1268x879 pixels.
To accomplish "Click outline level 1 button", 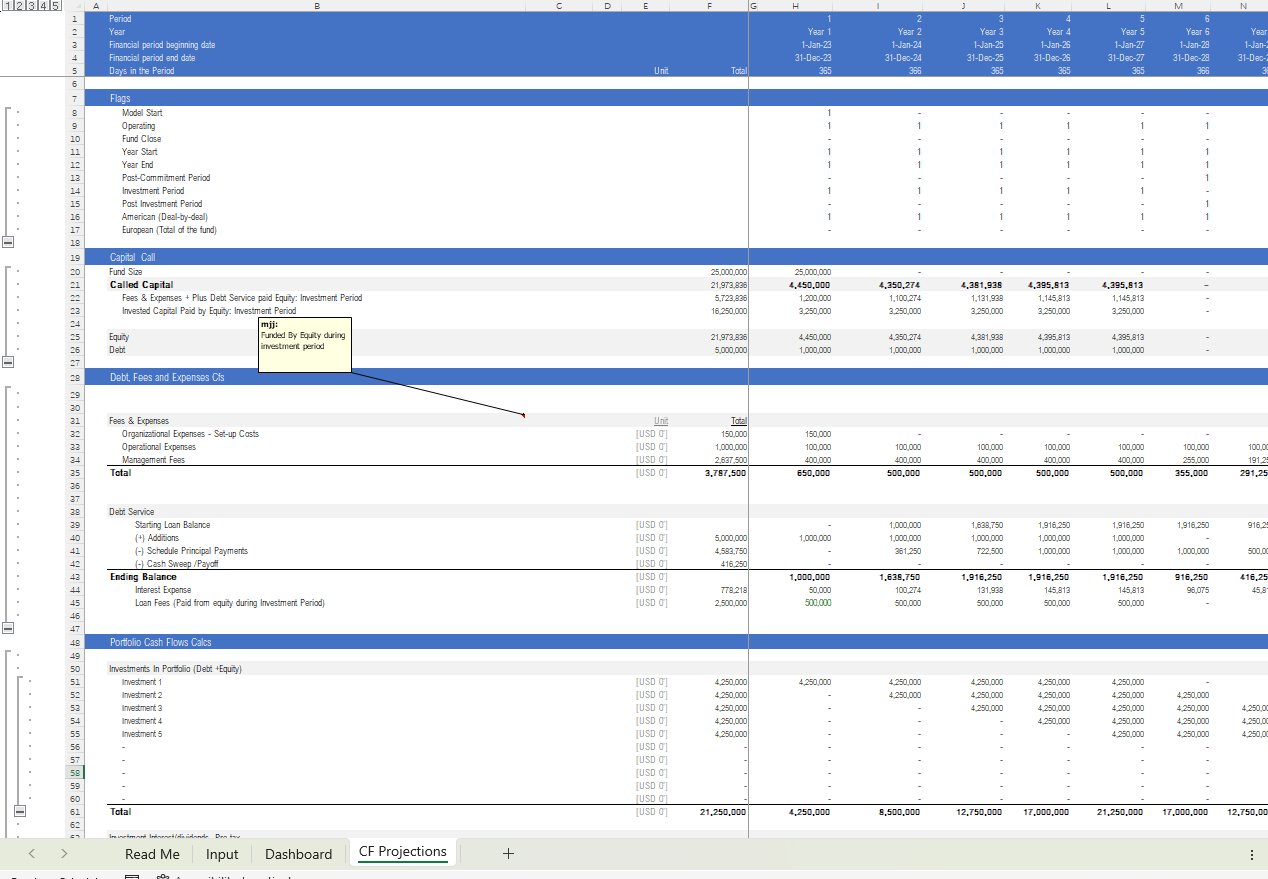I will (6, 6).
